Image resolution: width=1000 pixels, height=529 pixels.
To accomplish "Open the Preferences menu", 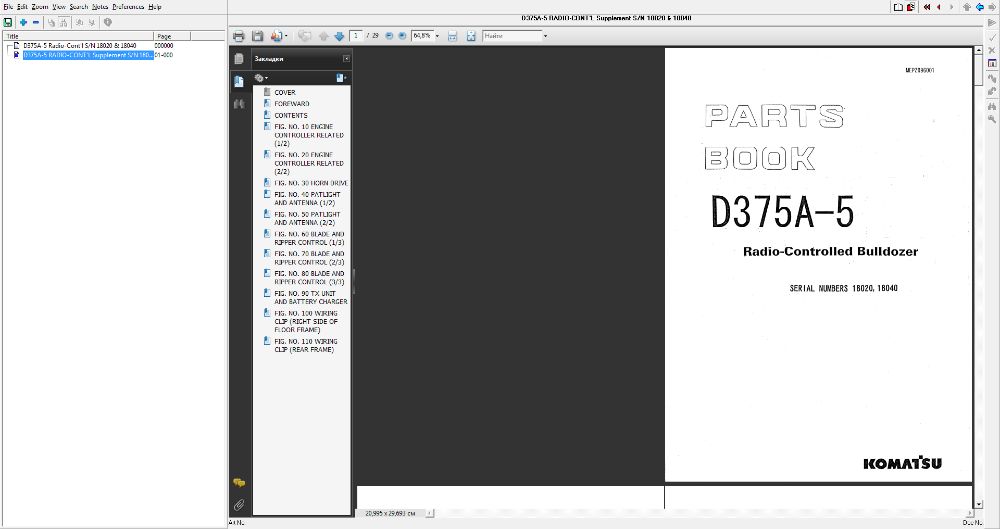I will (128, 6).
